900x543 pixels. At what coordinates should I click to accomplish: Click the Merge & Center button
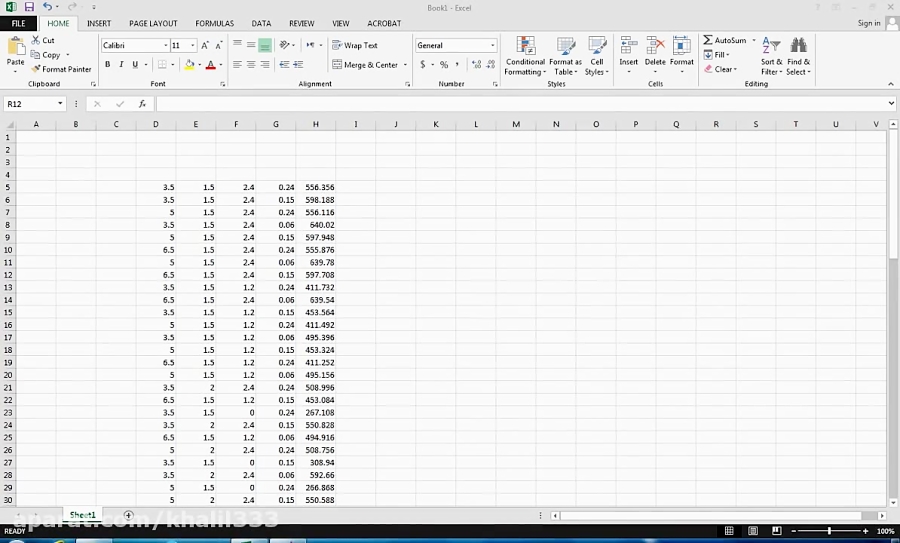click(365, 65)
